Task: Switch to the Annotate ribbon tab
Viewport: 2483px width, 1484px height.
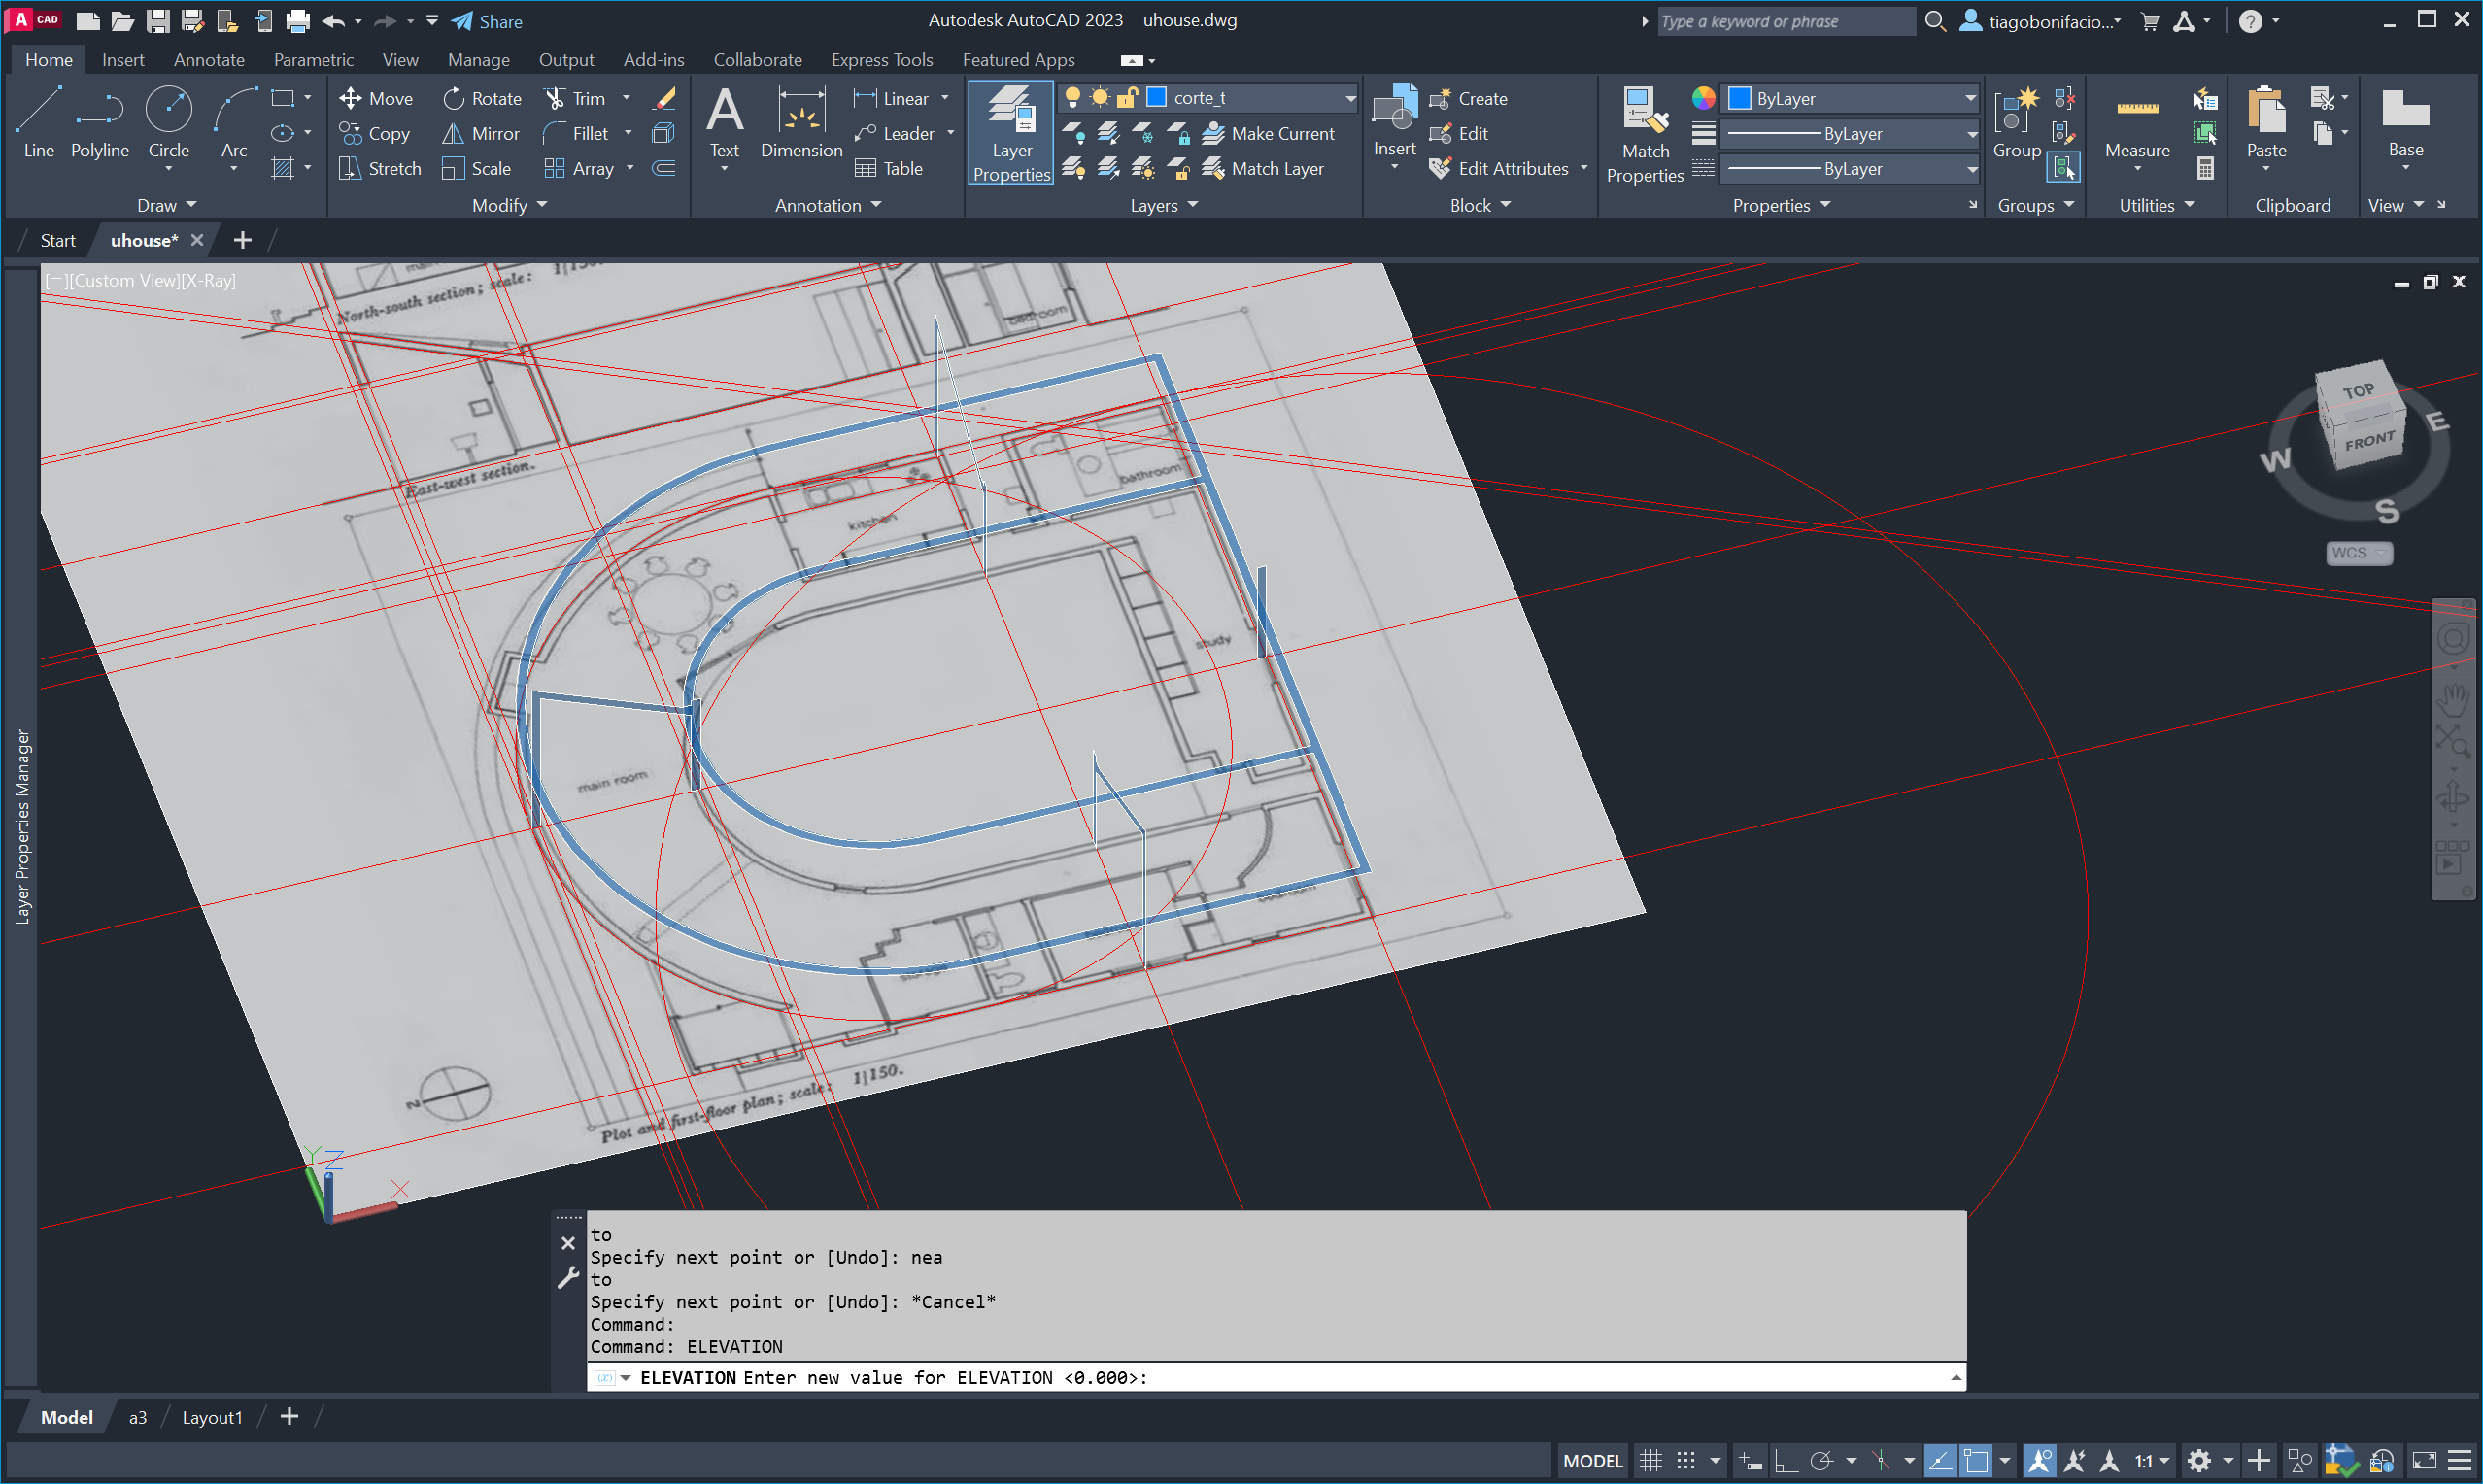Action: point(209,60)
